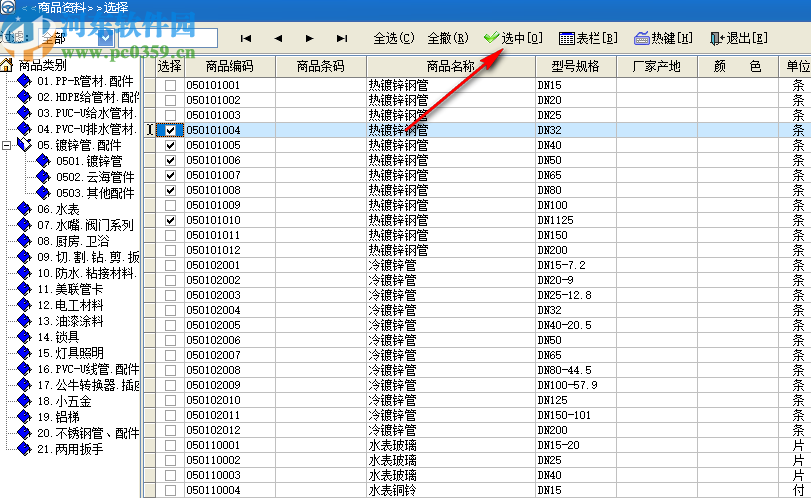The height and width of the screenshot is (498, 811).
Task: Uncheck the box for 050101008
Action: point(170,190)
